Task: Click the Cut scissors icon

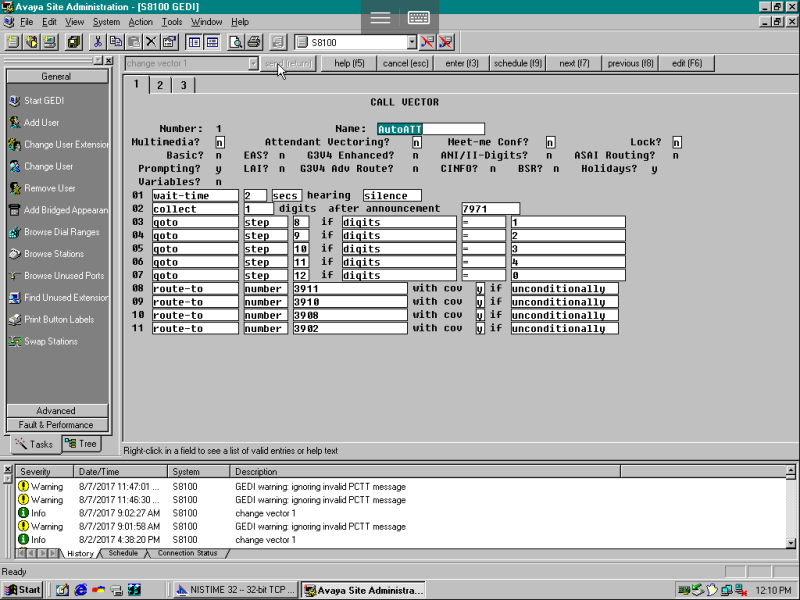Action: tap(98, 42)
